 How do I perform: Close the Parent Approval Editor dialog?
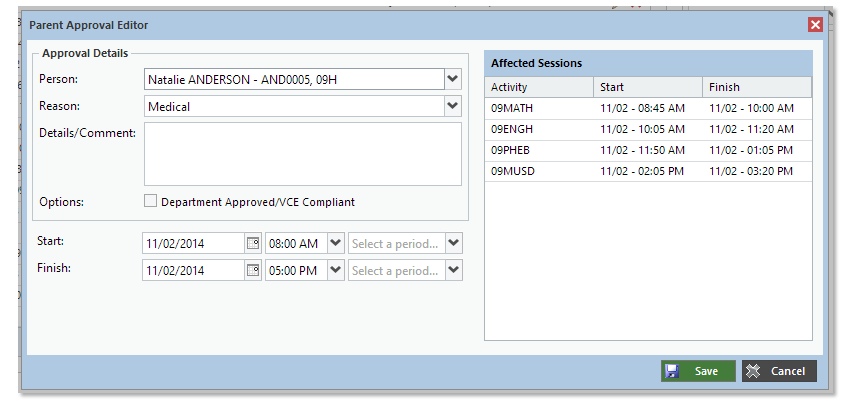tap(815, 25)
